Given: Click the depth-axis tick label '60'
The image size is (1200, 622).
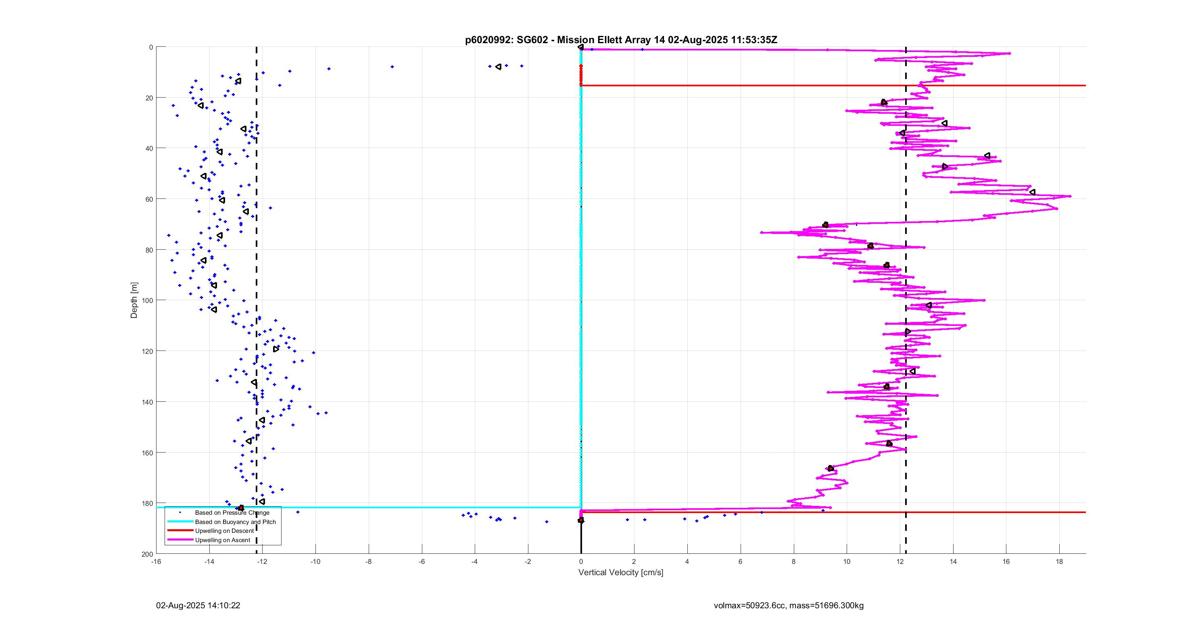Looking at the screenshot, I should tap(148, 199).
